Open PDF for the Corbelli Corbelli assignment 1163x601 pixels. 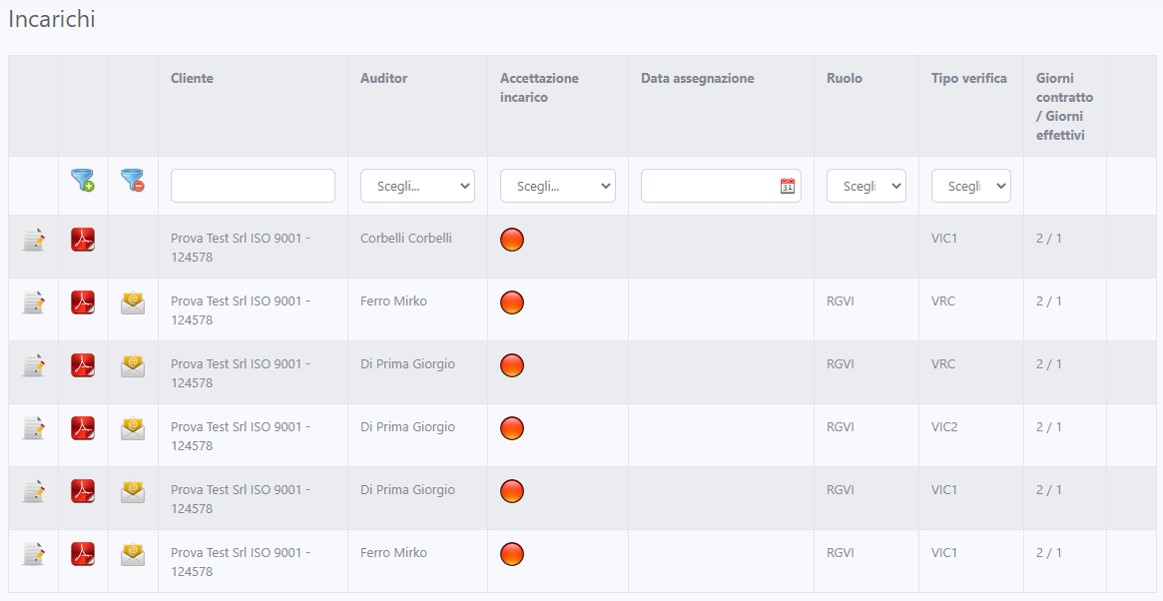click(x=83, y=240)
